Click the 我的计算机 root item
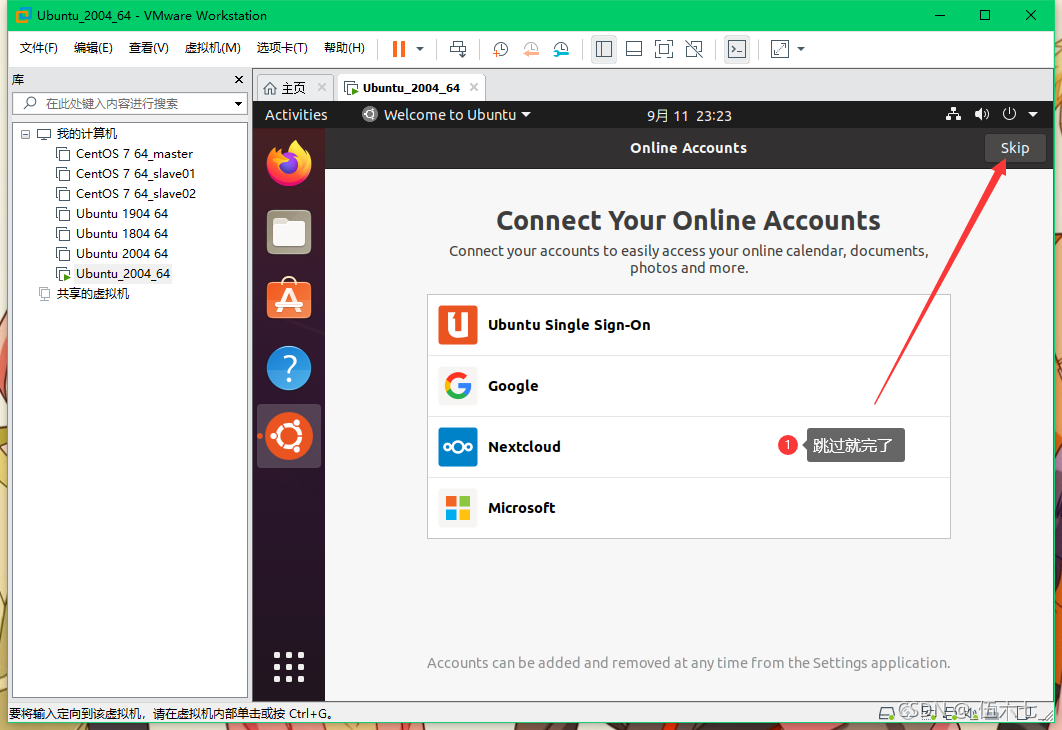This screenshot has height=730, width=1062. click(86, 134)
